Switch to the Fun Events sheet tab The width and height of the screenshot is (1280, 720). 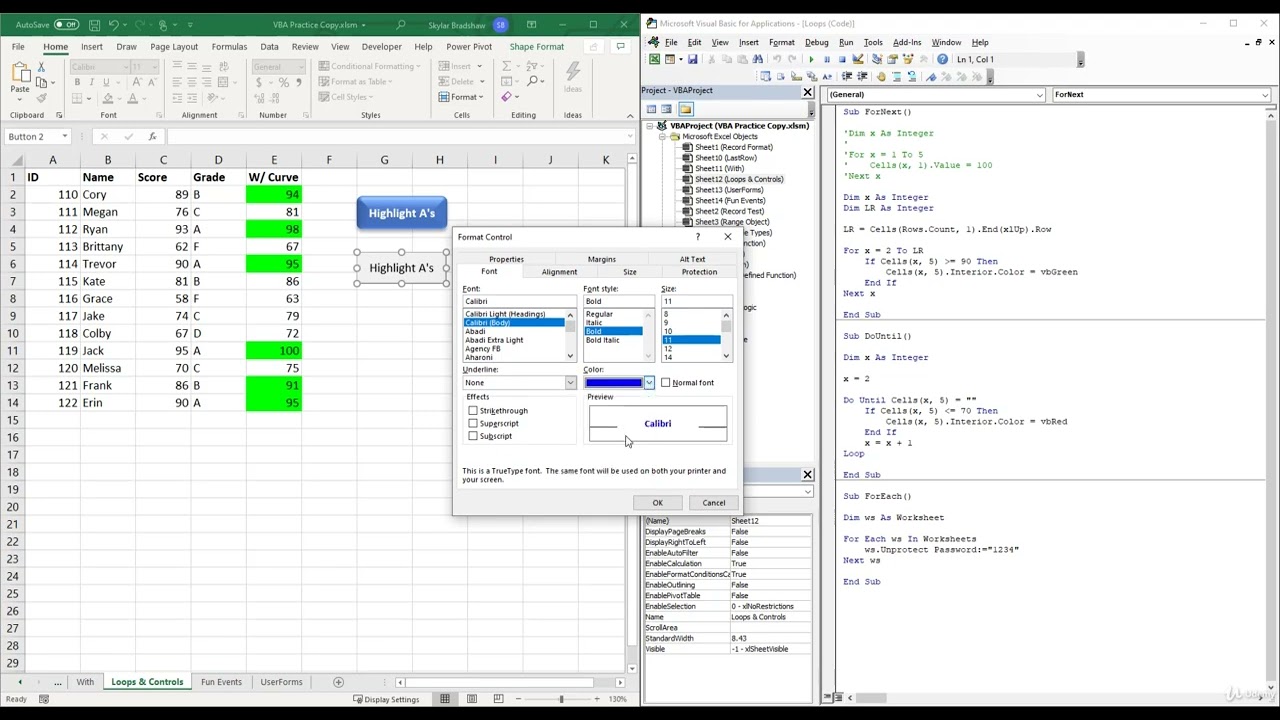tap(221, 682)
